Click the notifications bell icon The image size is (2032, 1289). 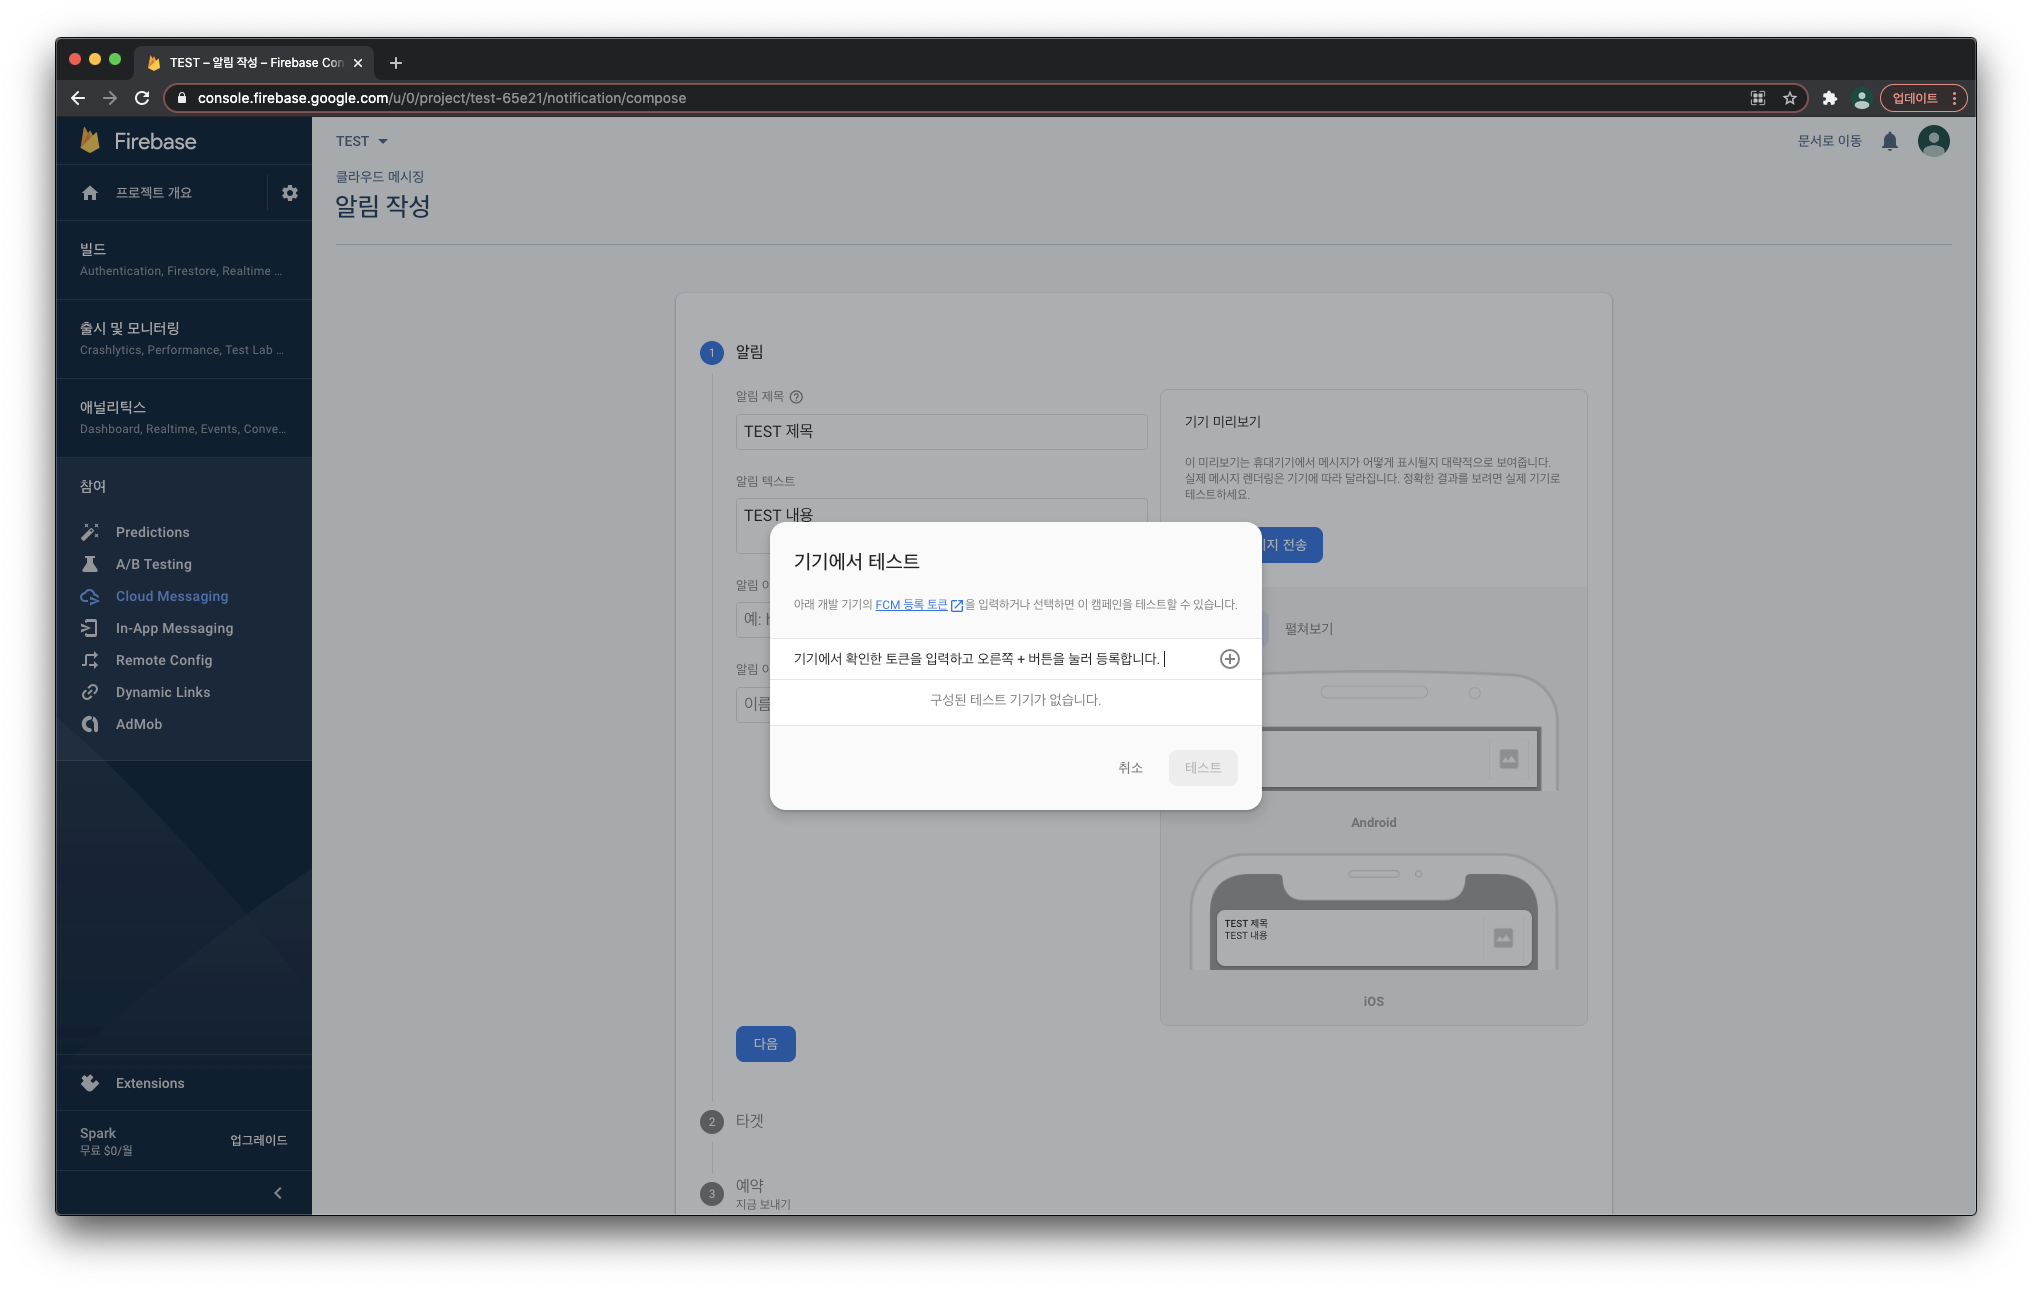click(x=1889, y=141)
